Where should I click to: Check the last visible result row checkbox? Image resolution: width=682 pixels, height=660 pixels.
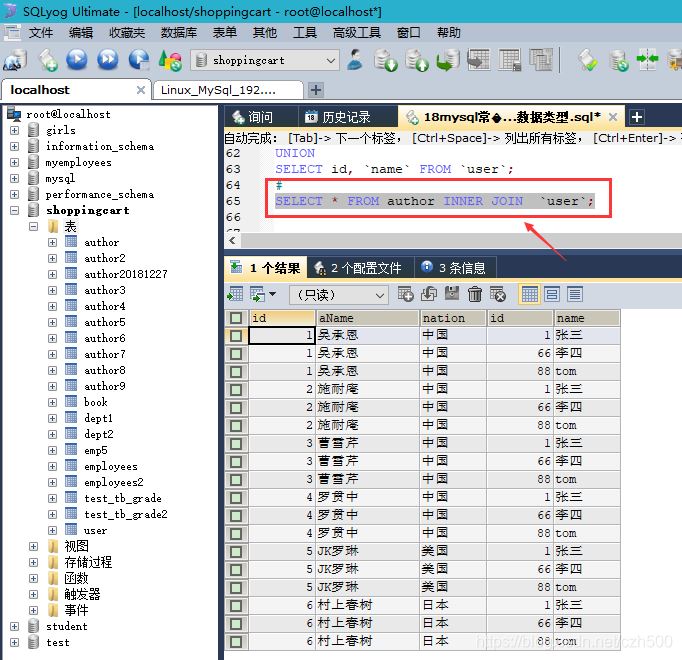[x=235, y=641]
